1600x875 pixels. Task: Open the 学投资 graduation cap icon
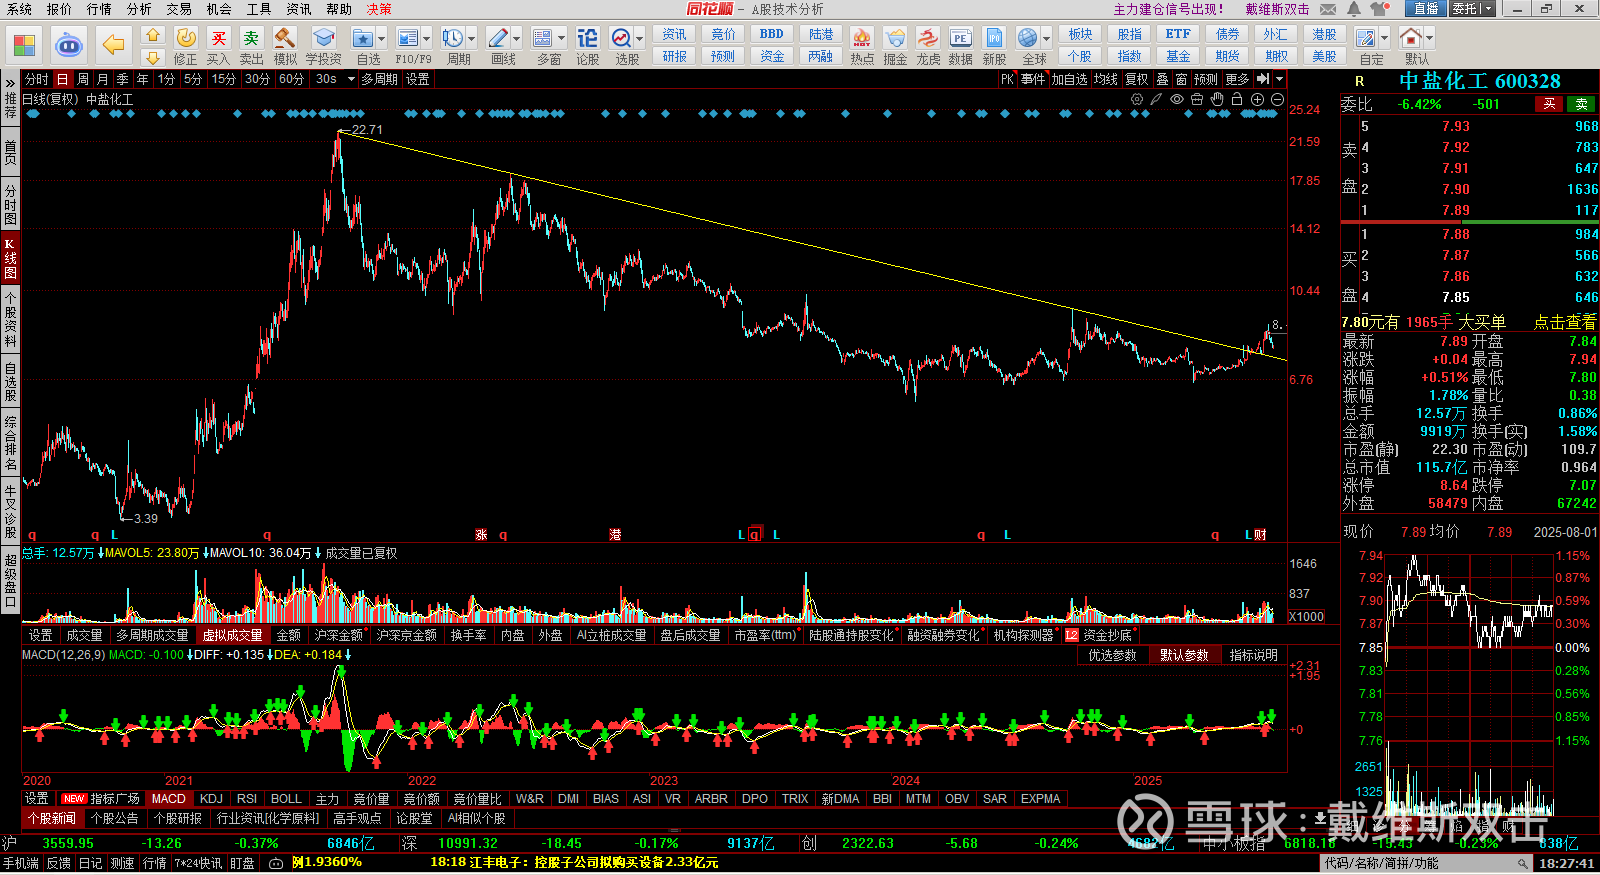323,38
